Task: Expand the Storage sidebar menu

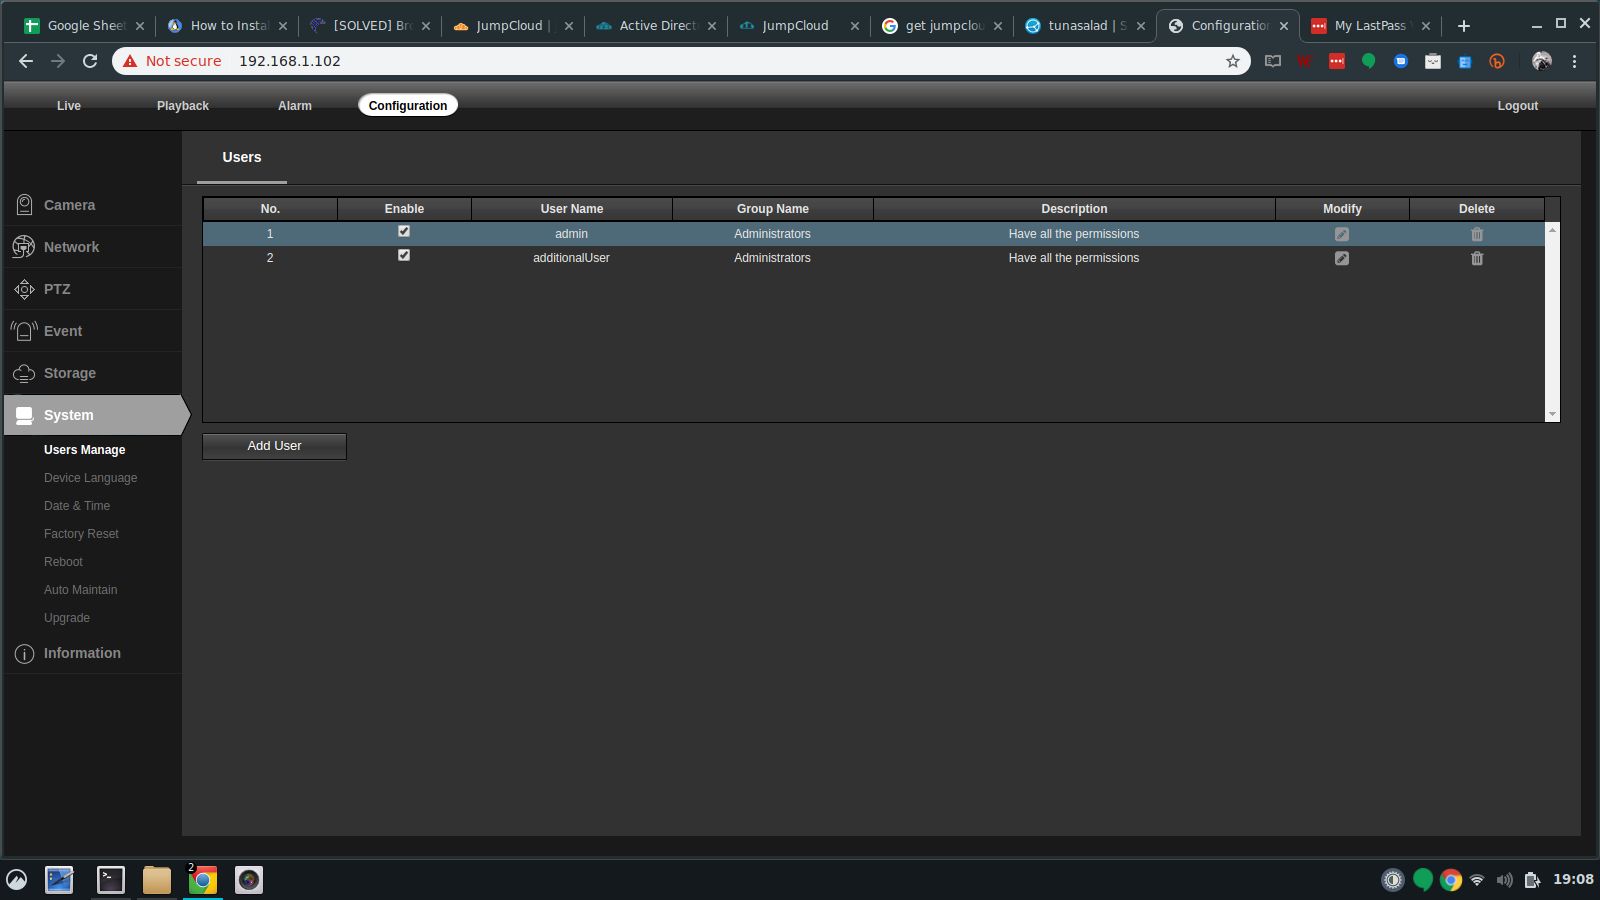Action: (x=70, y=373)
